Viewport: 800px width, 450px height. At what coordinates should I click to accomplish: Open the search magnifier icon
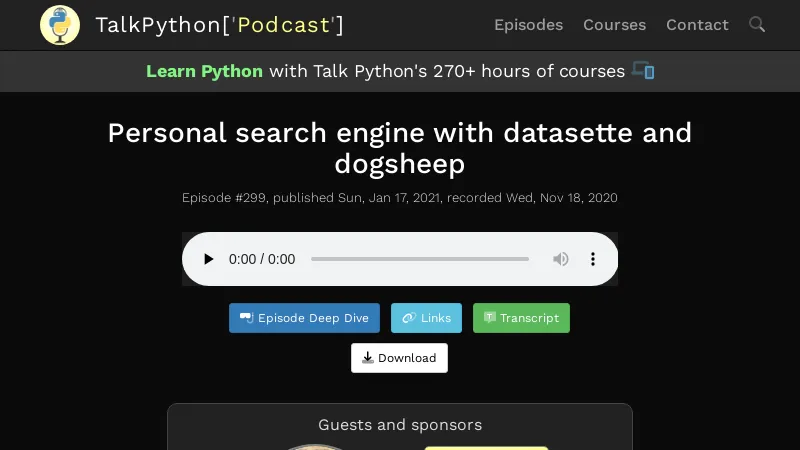point(757,24)
